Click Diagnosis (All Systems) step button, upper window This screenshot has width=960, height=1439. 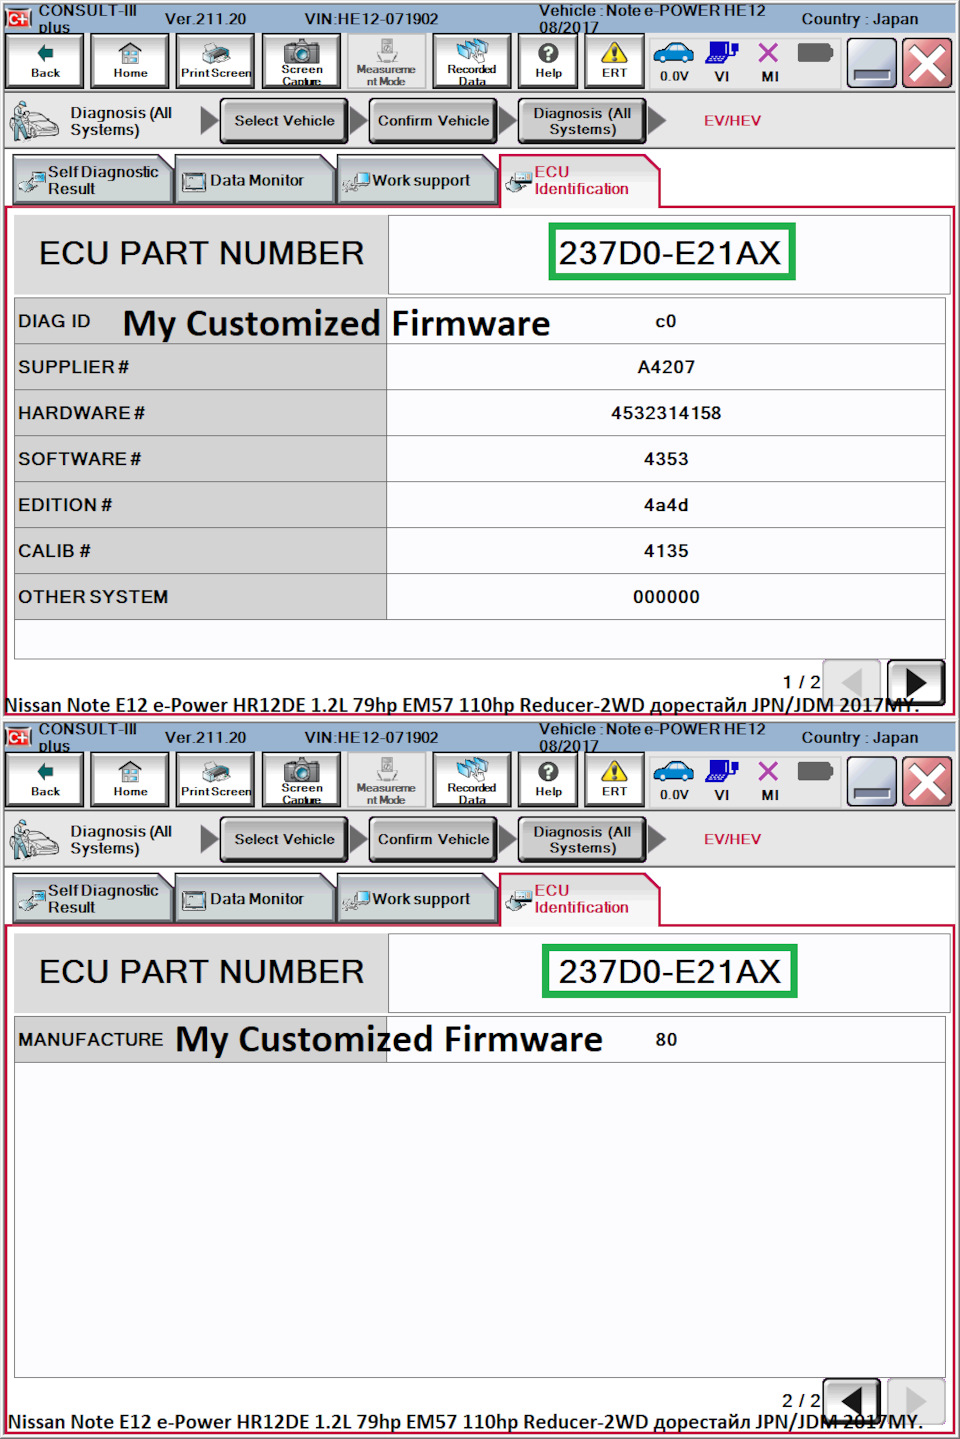[x=582, y=121]
